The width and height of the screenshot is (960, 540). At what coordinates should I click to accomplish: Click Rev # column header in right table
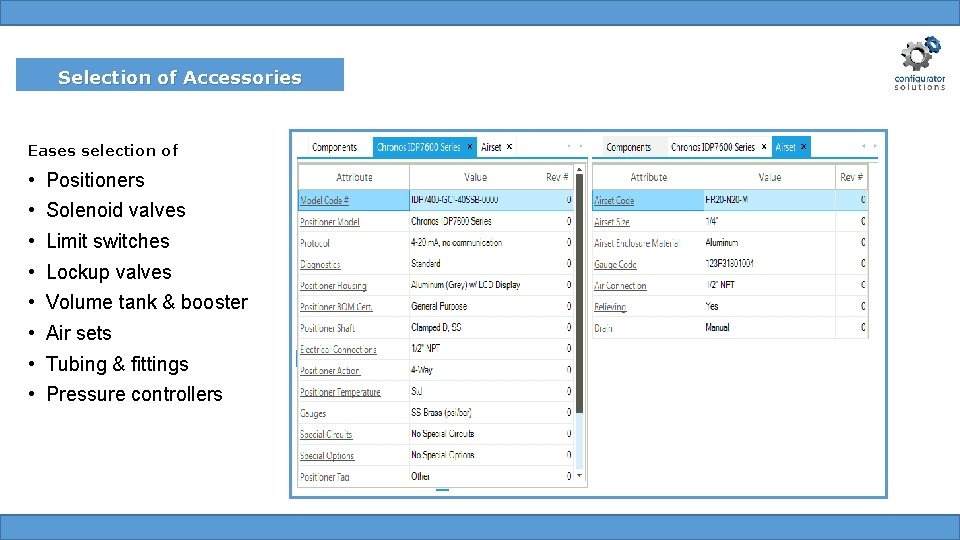851,177
